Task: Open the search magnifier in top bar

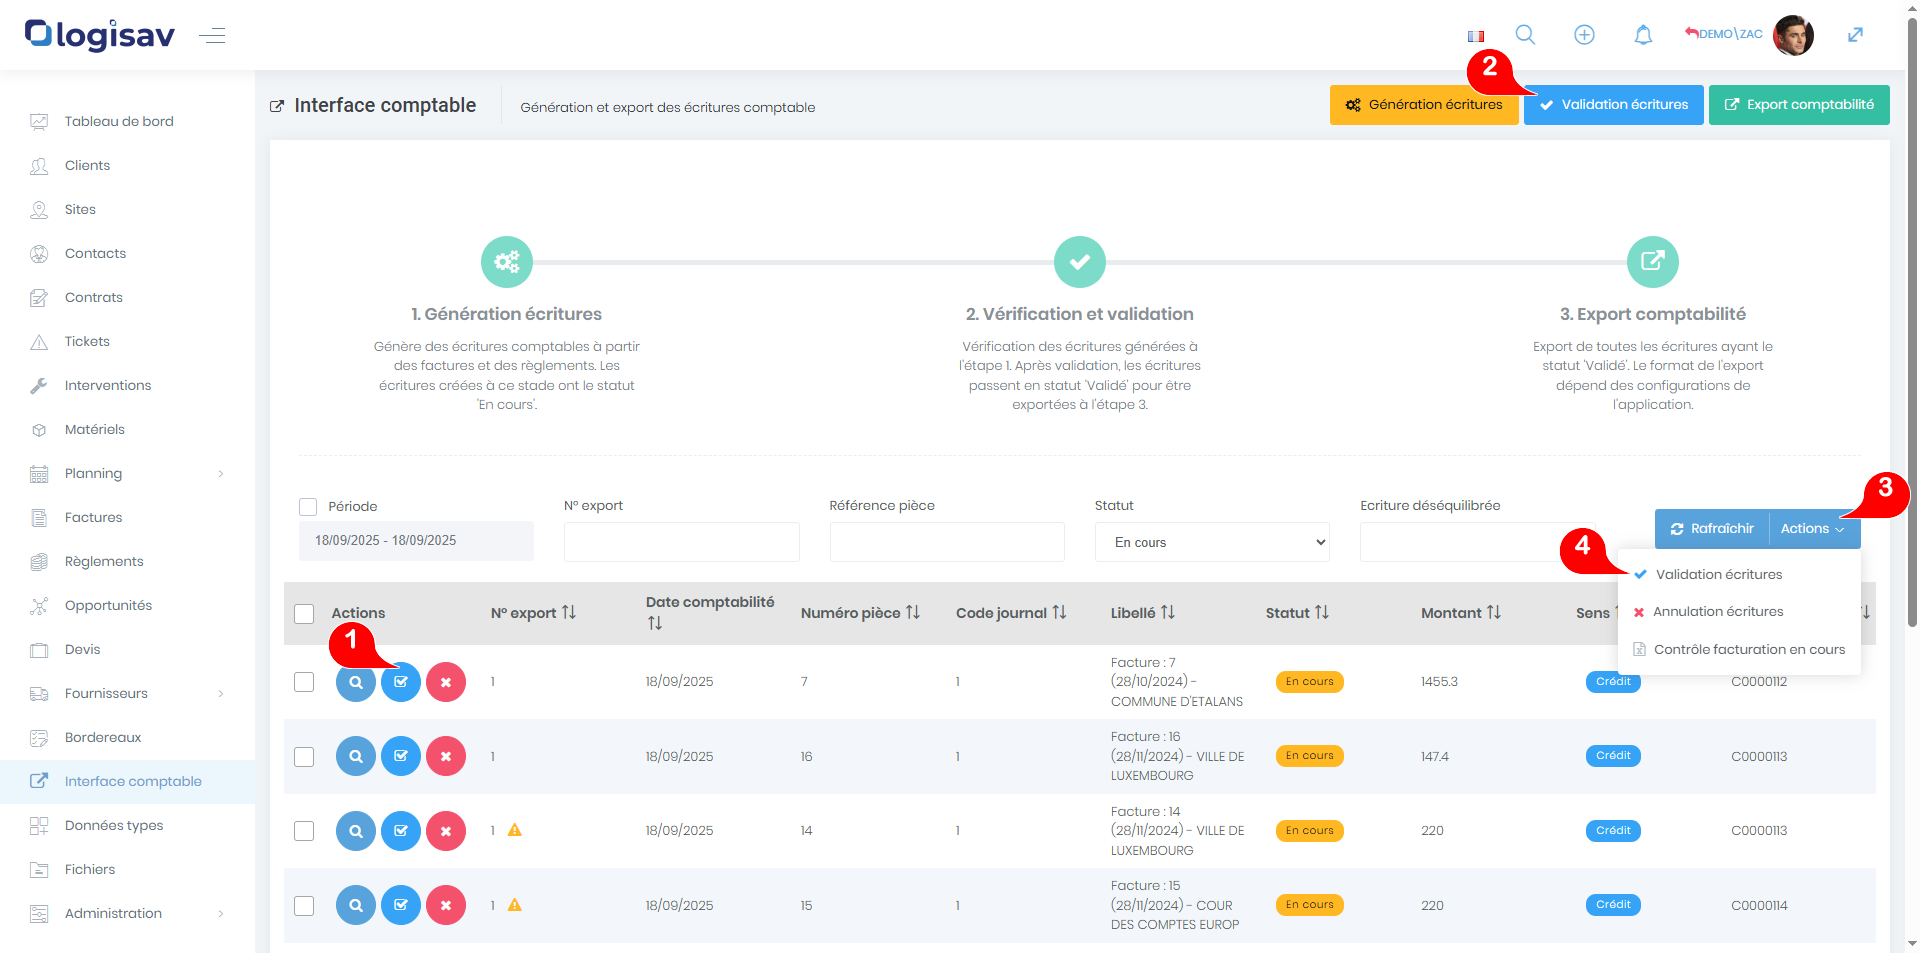Action: [x=1525, y=34]
